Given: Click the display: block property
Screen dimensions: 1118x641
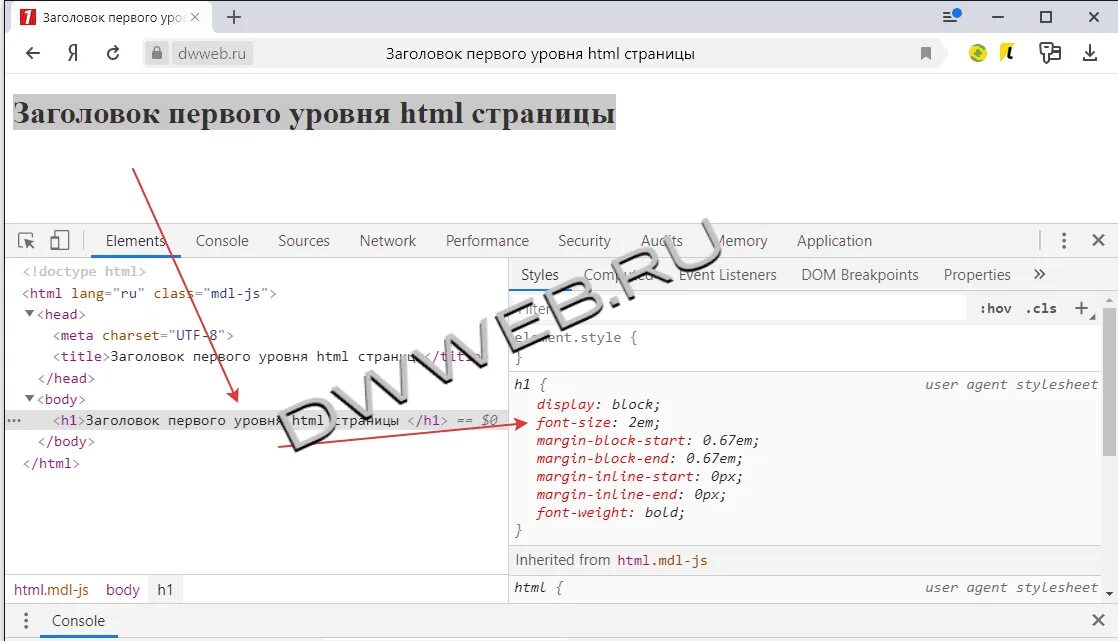Looking at the screenshot, I should [x=598, y=405].
